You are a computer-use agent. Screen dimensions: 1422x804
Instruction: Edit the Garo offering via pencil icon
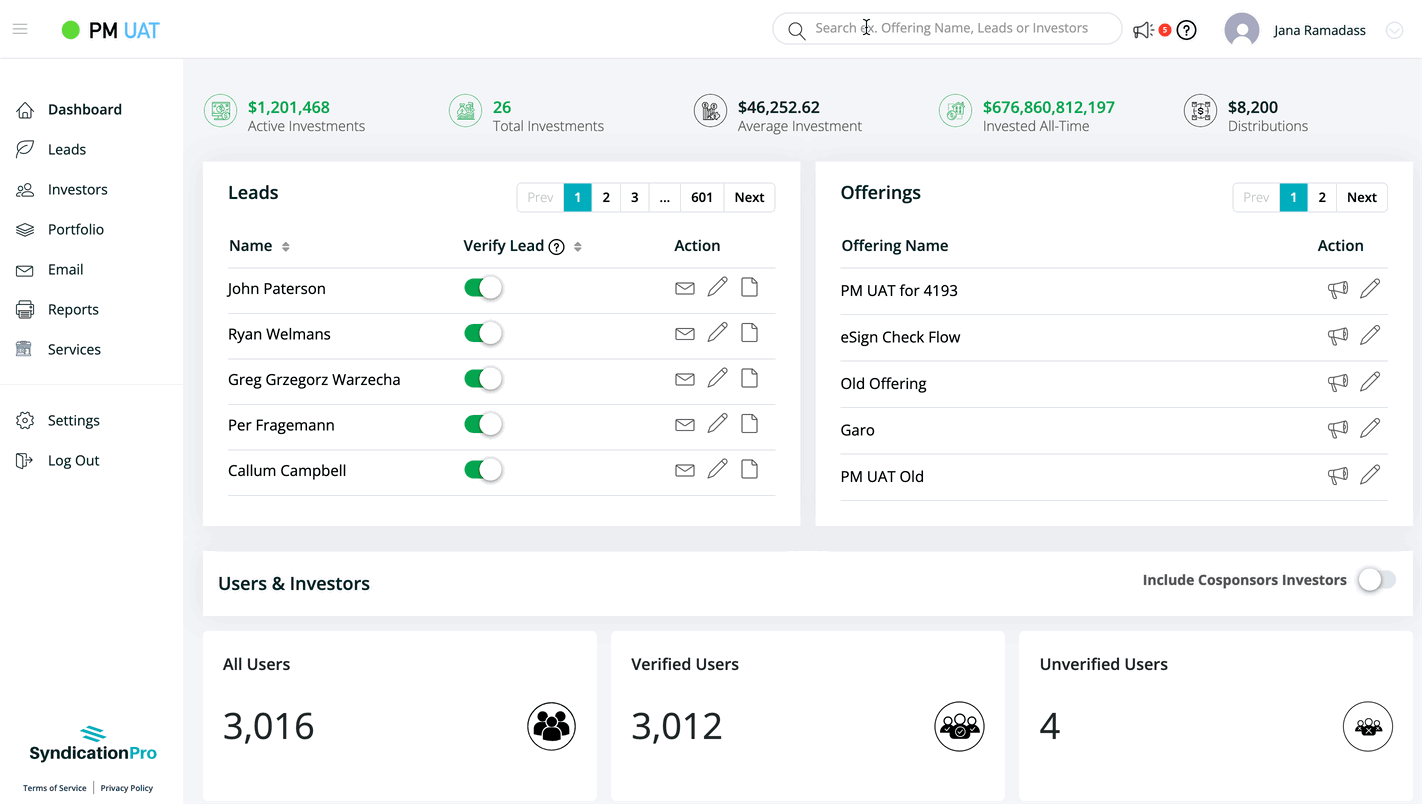click(x=1370, y=428)
